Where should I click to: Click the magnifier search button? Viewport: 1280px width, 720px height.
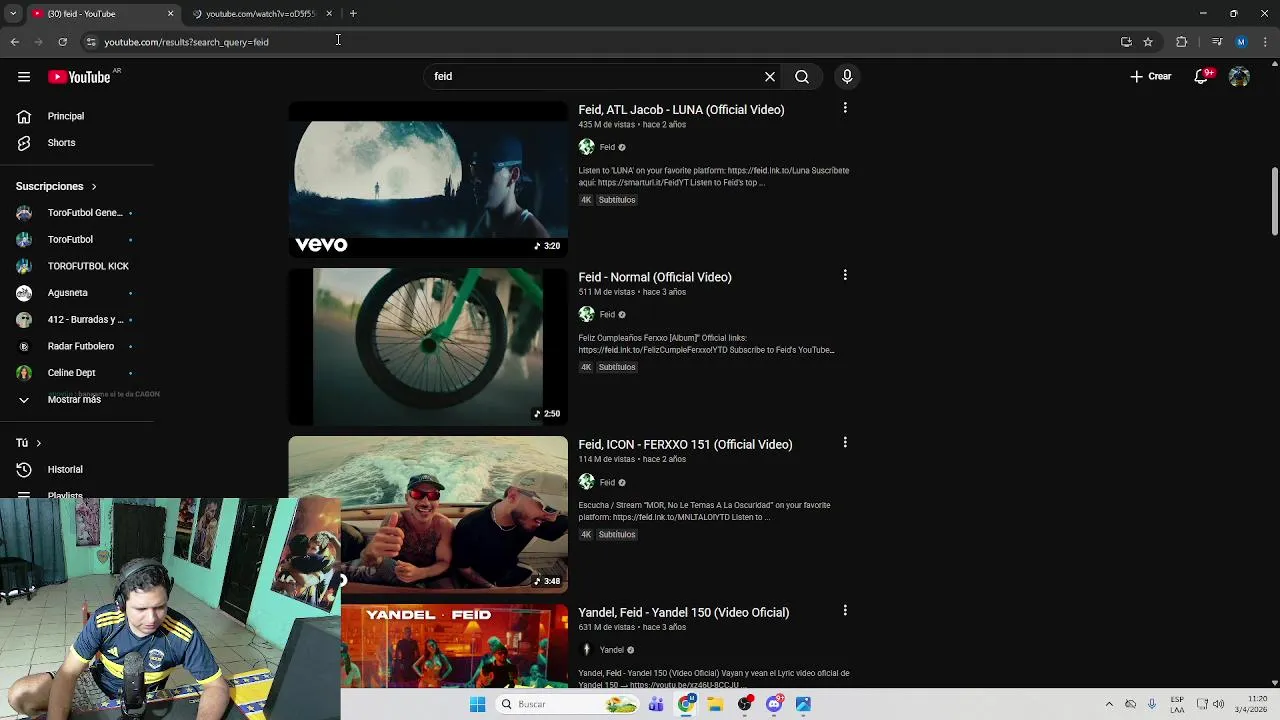pyautogui.click(x=802, y=77)
